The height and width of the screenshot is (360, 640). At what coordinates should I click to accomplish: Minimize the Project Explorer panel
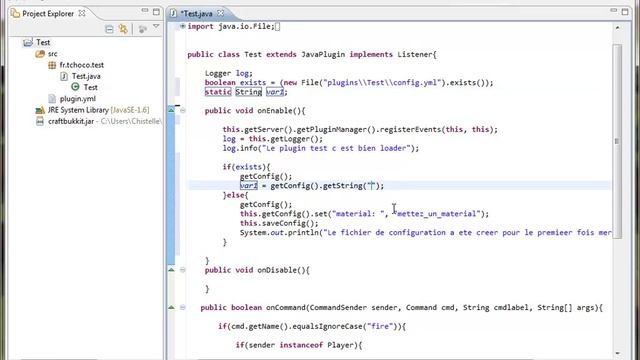coord(145,11)
